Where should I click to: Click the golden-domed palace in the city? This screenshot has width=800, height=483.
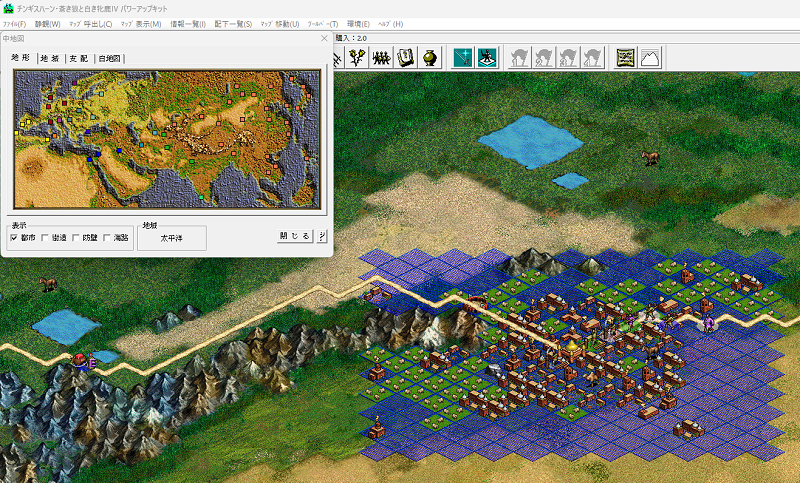tap(572, 350)
